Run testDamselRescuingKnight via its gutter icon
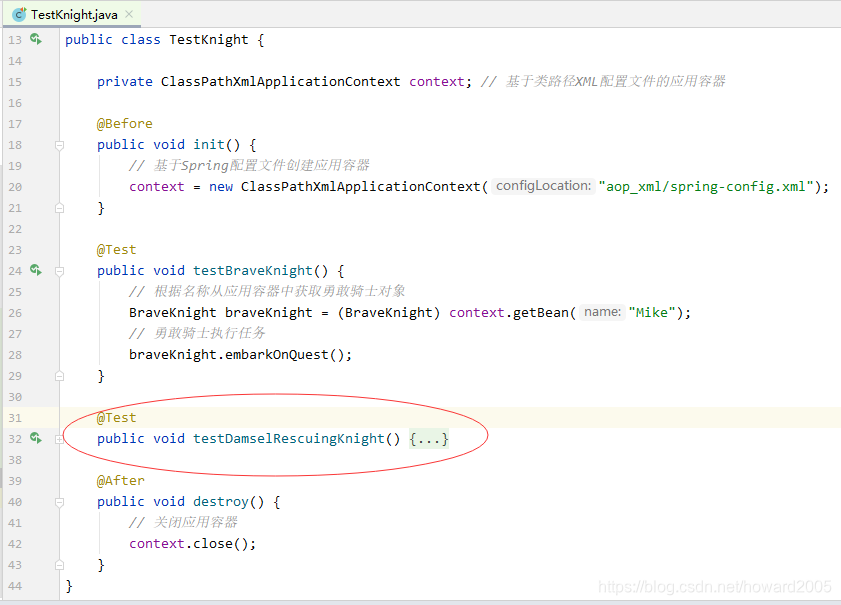The width and height of the screenshot is (841, 605). (x=36, y=438)
